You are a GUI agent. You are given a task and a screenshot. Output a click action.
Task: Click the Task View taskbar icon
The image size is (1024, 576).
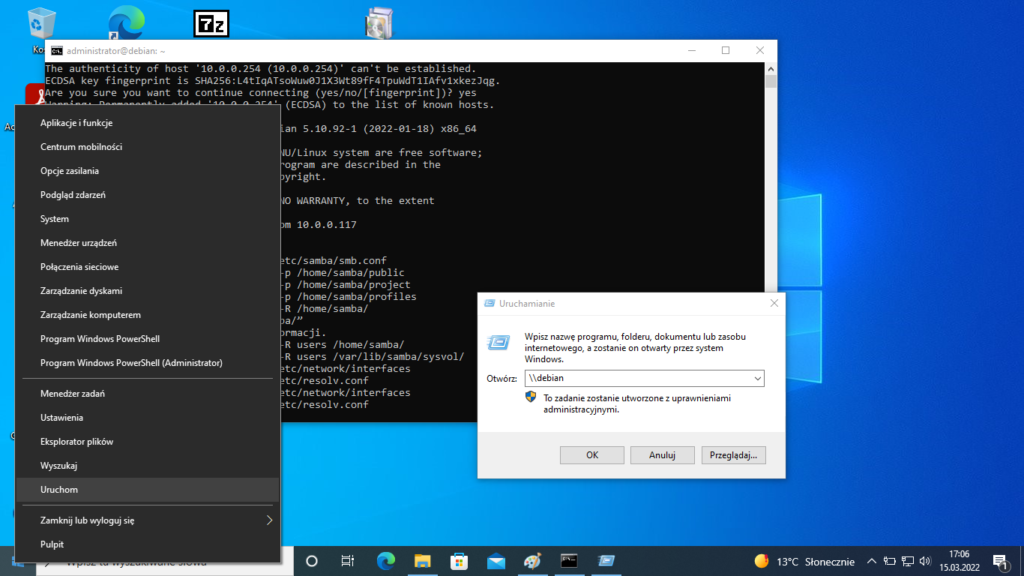(347, 561)
